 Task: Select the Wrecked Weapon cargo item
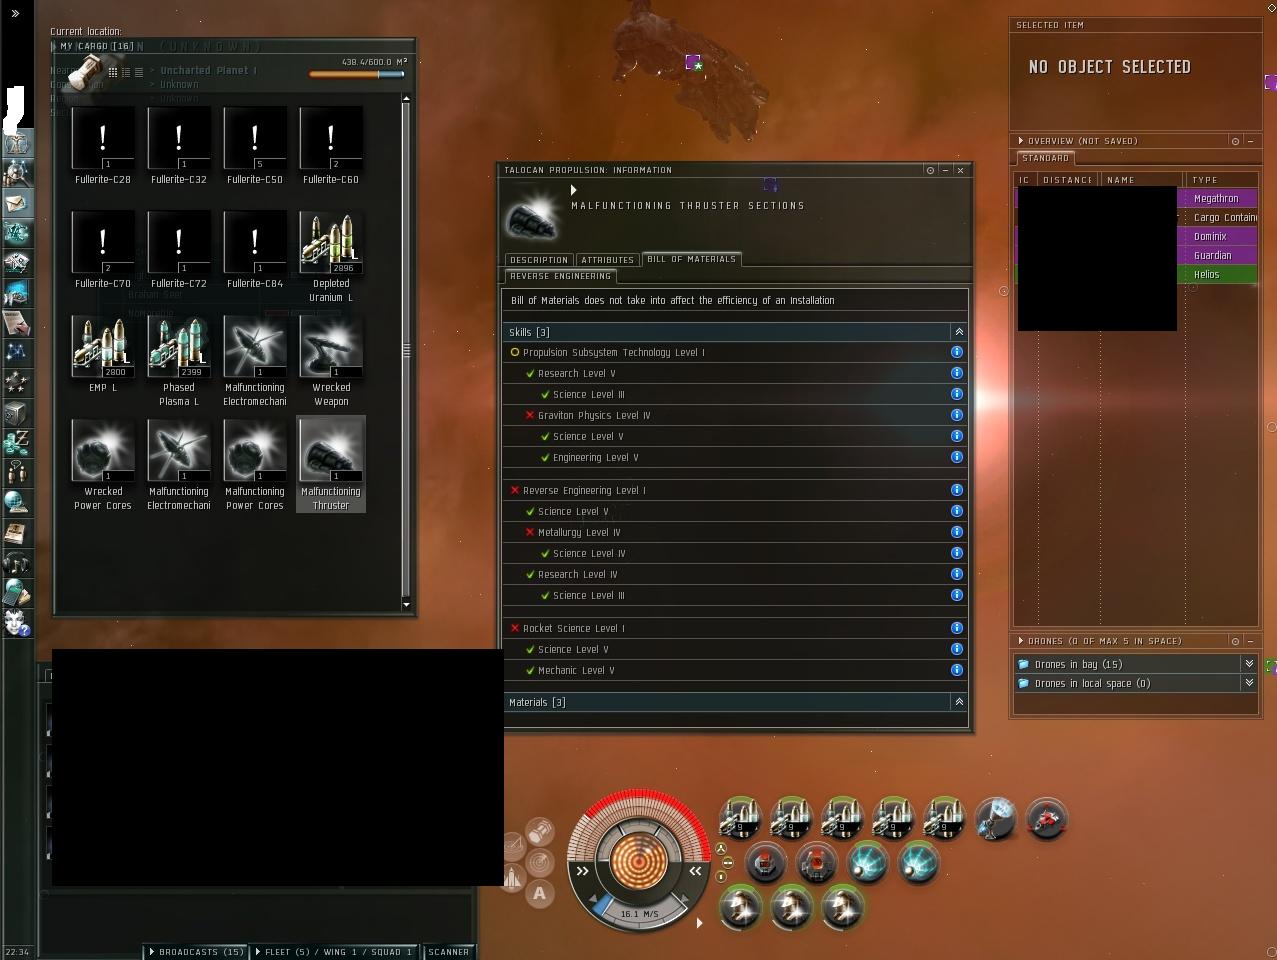click(331, 360)
